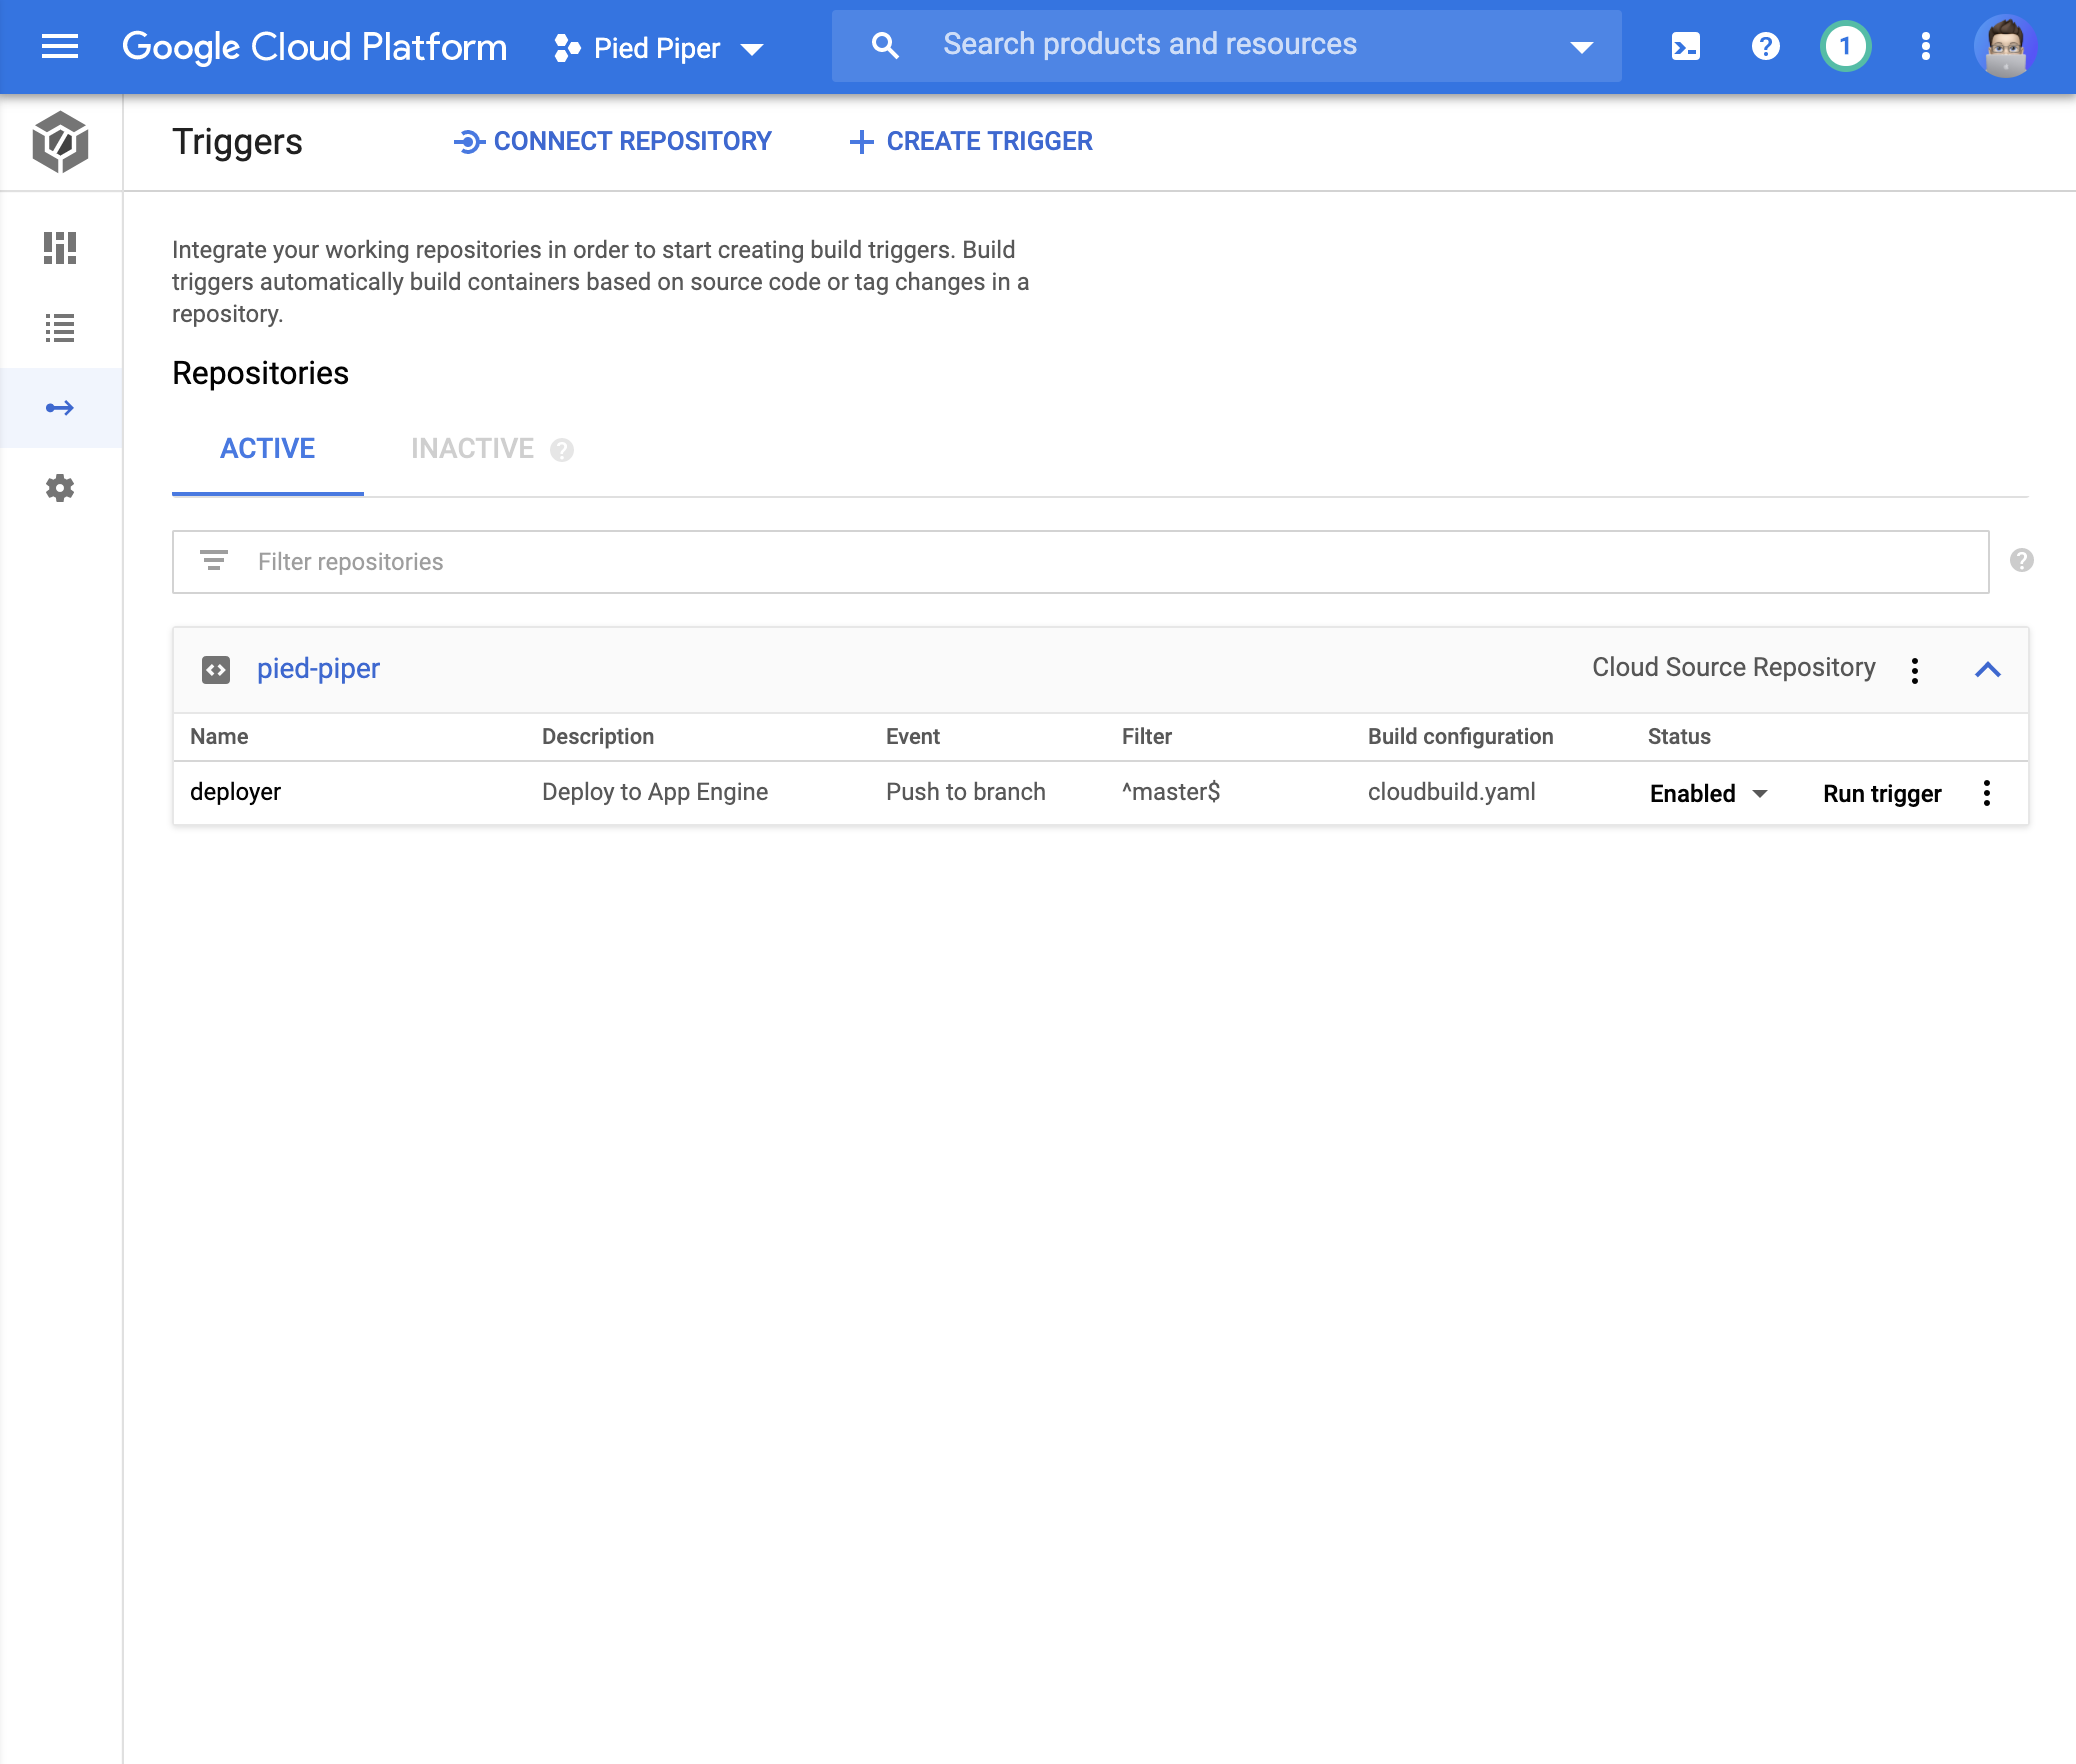This screenshot has width=2076, height=1764.
Task: Open deployer trigger row more options
Action: point(1987,793)
